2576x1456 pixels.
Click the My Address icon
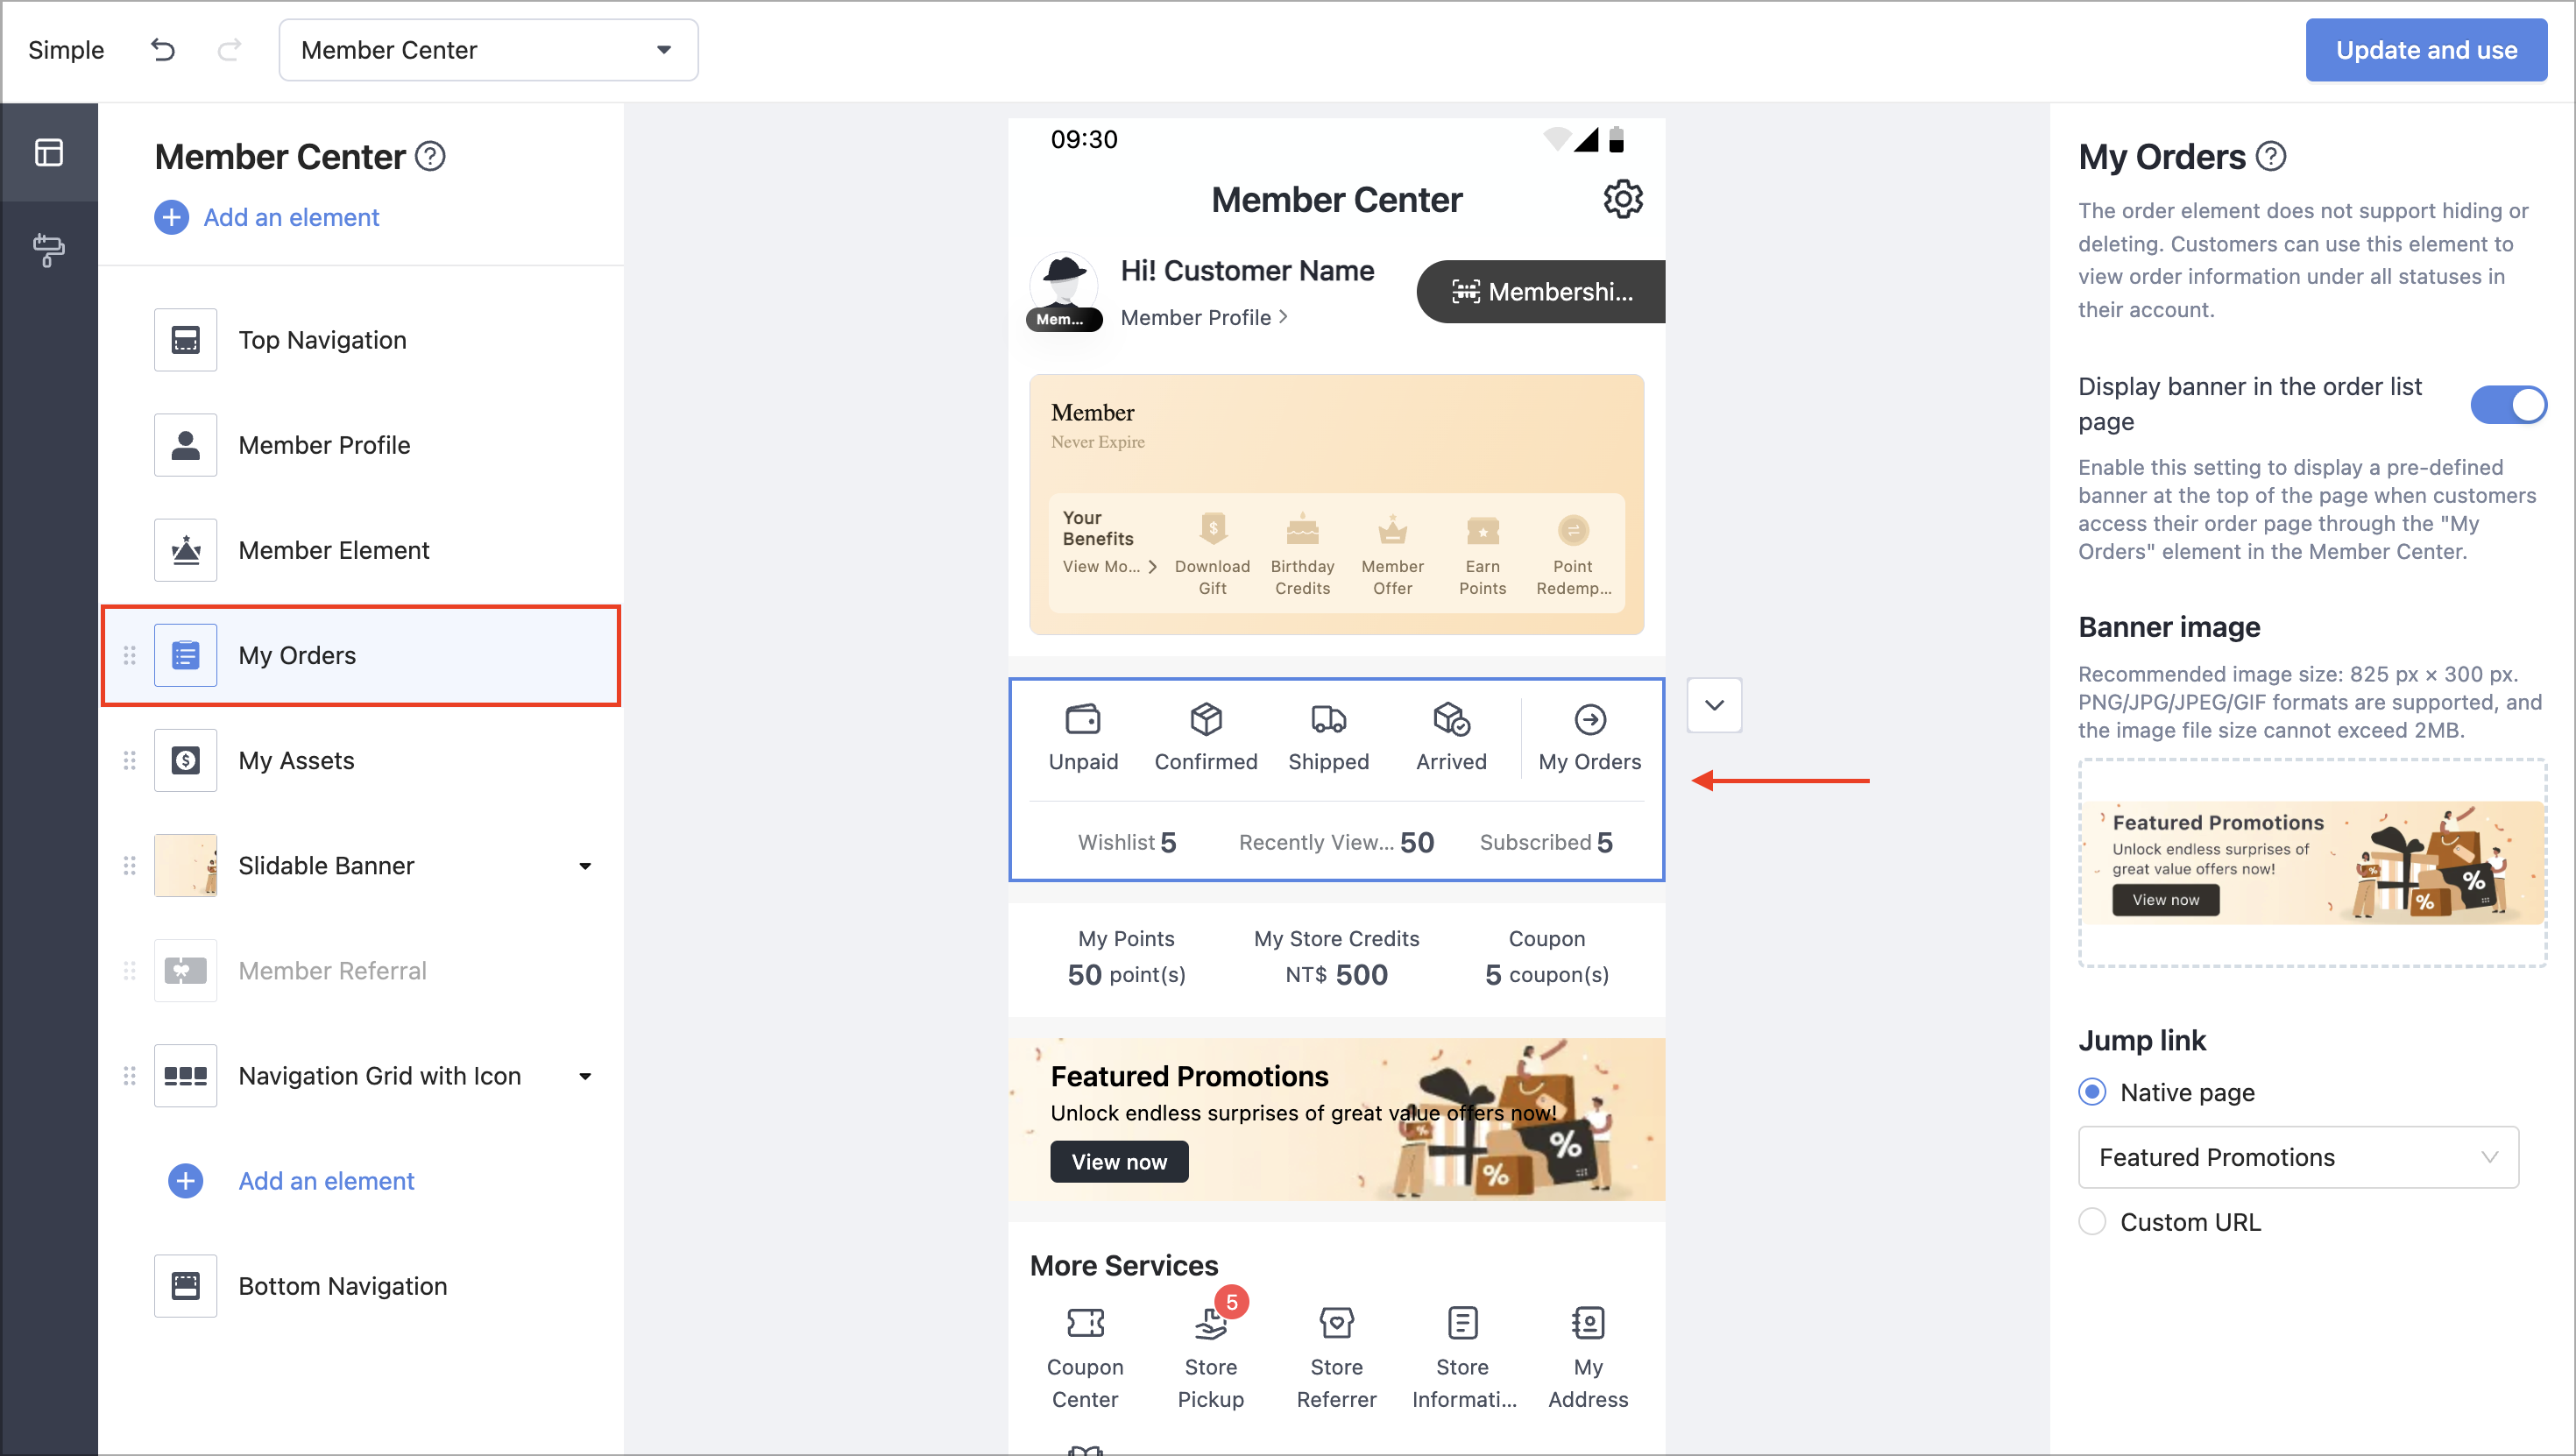pyautogui.click(x=1588, y=1322)
